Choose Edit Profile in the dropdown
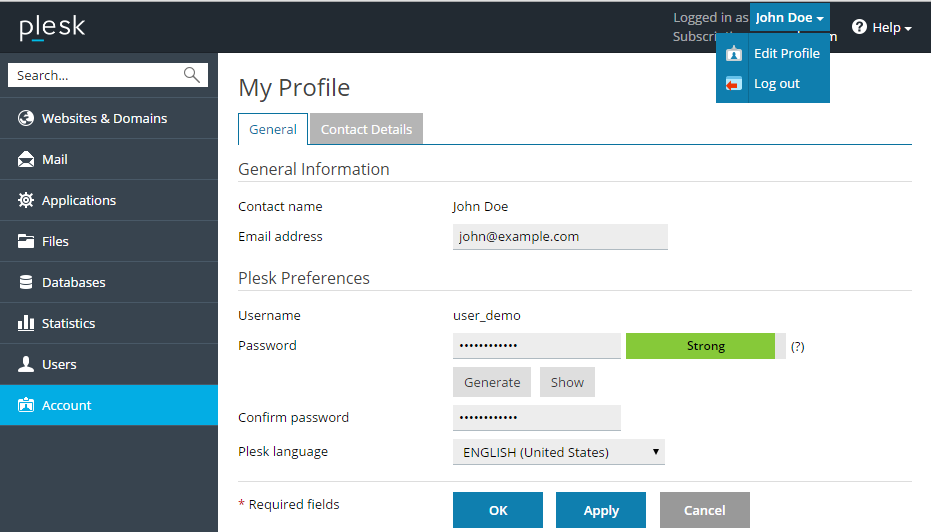The image size is (931, 532). [786, 54]
